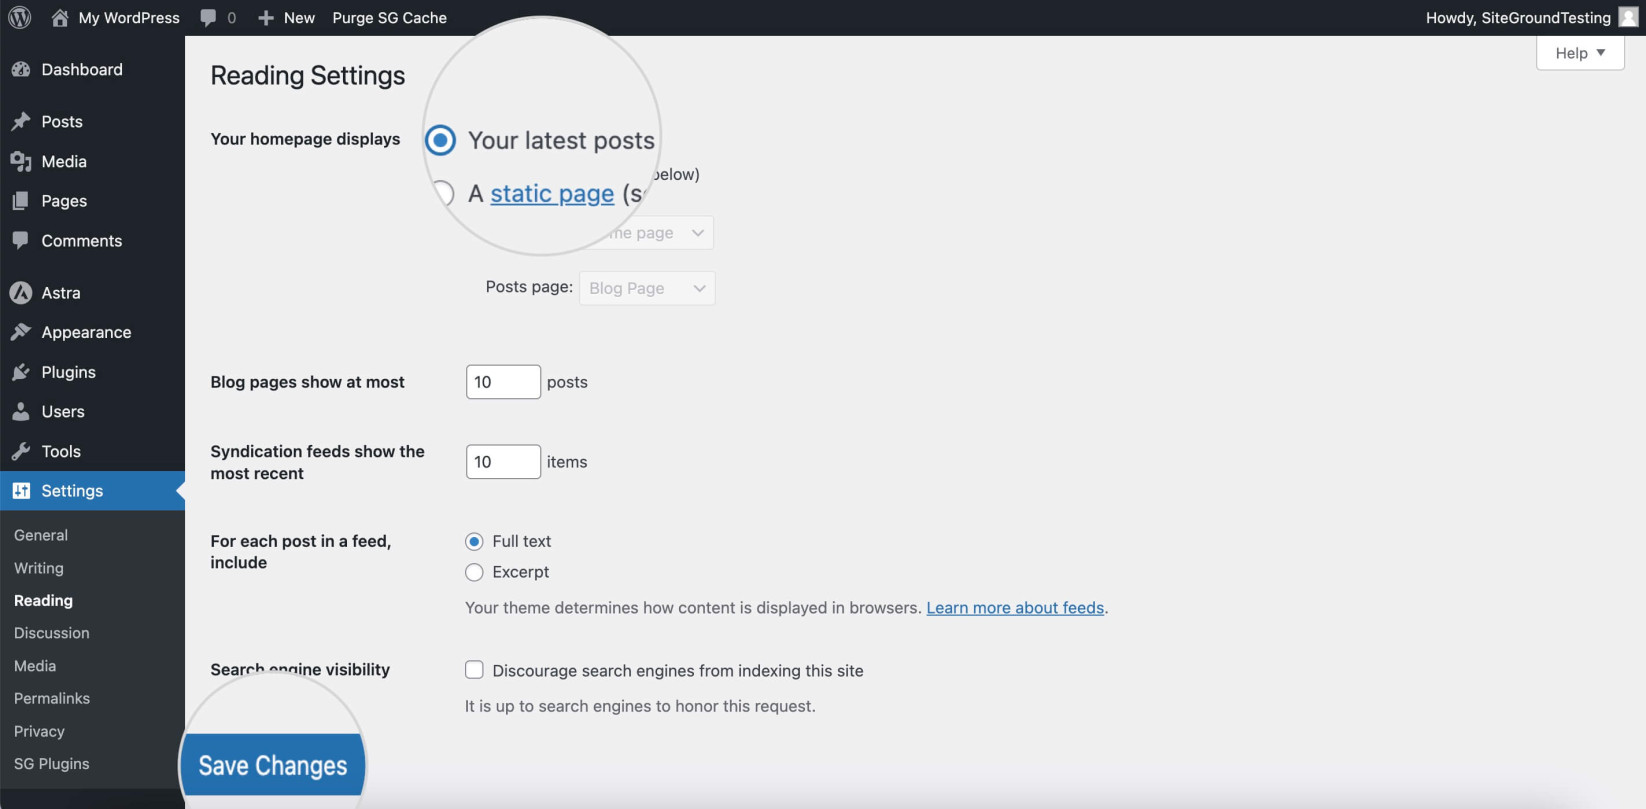Click Syndication feeds items number field

503,462
